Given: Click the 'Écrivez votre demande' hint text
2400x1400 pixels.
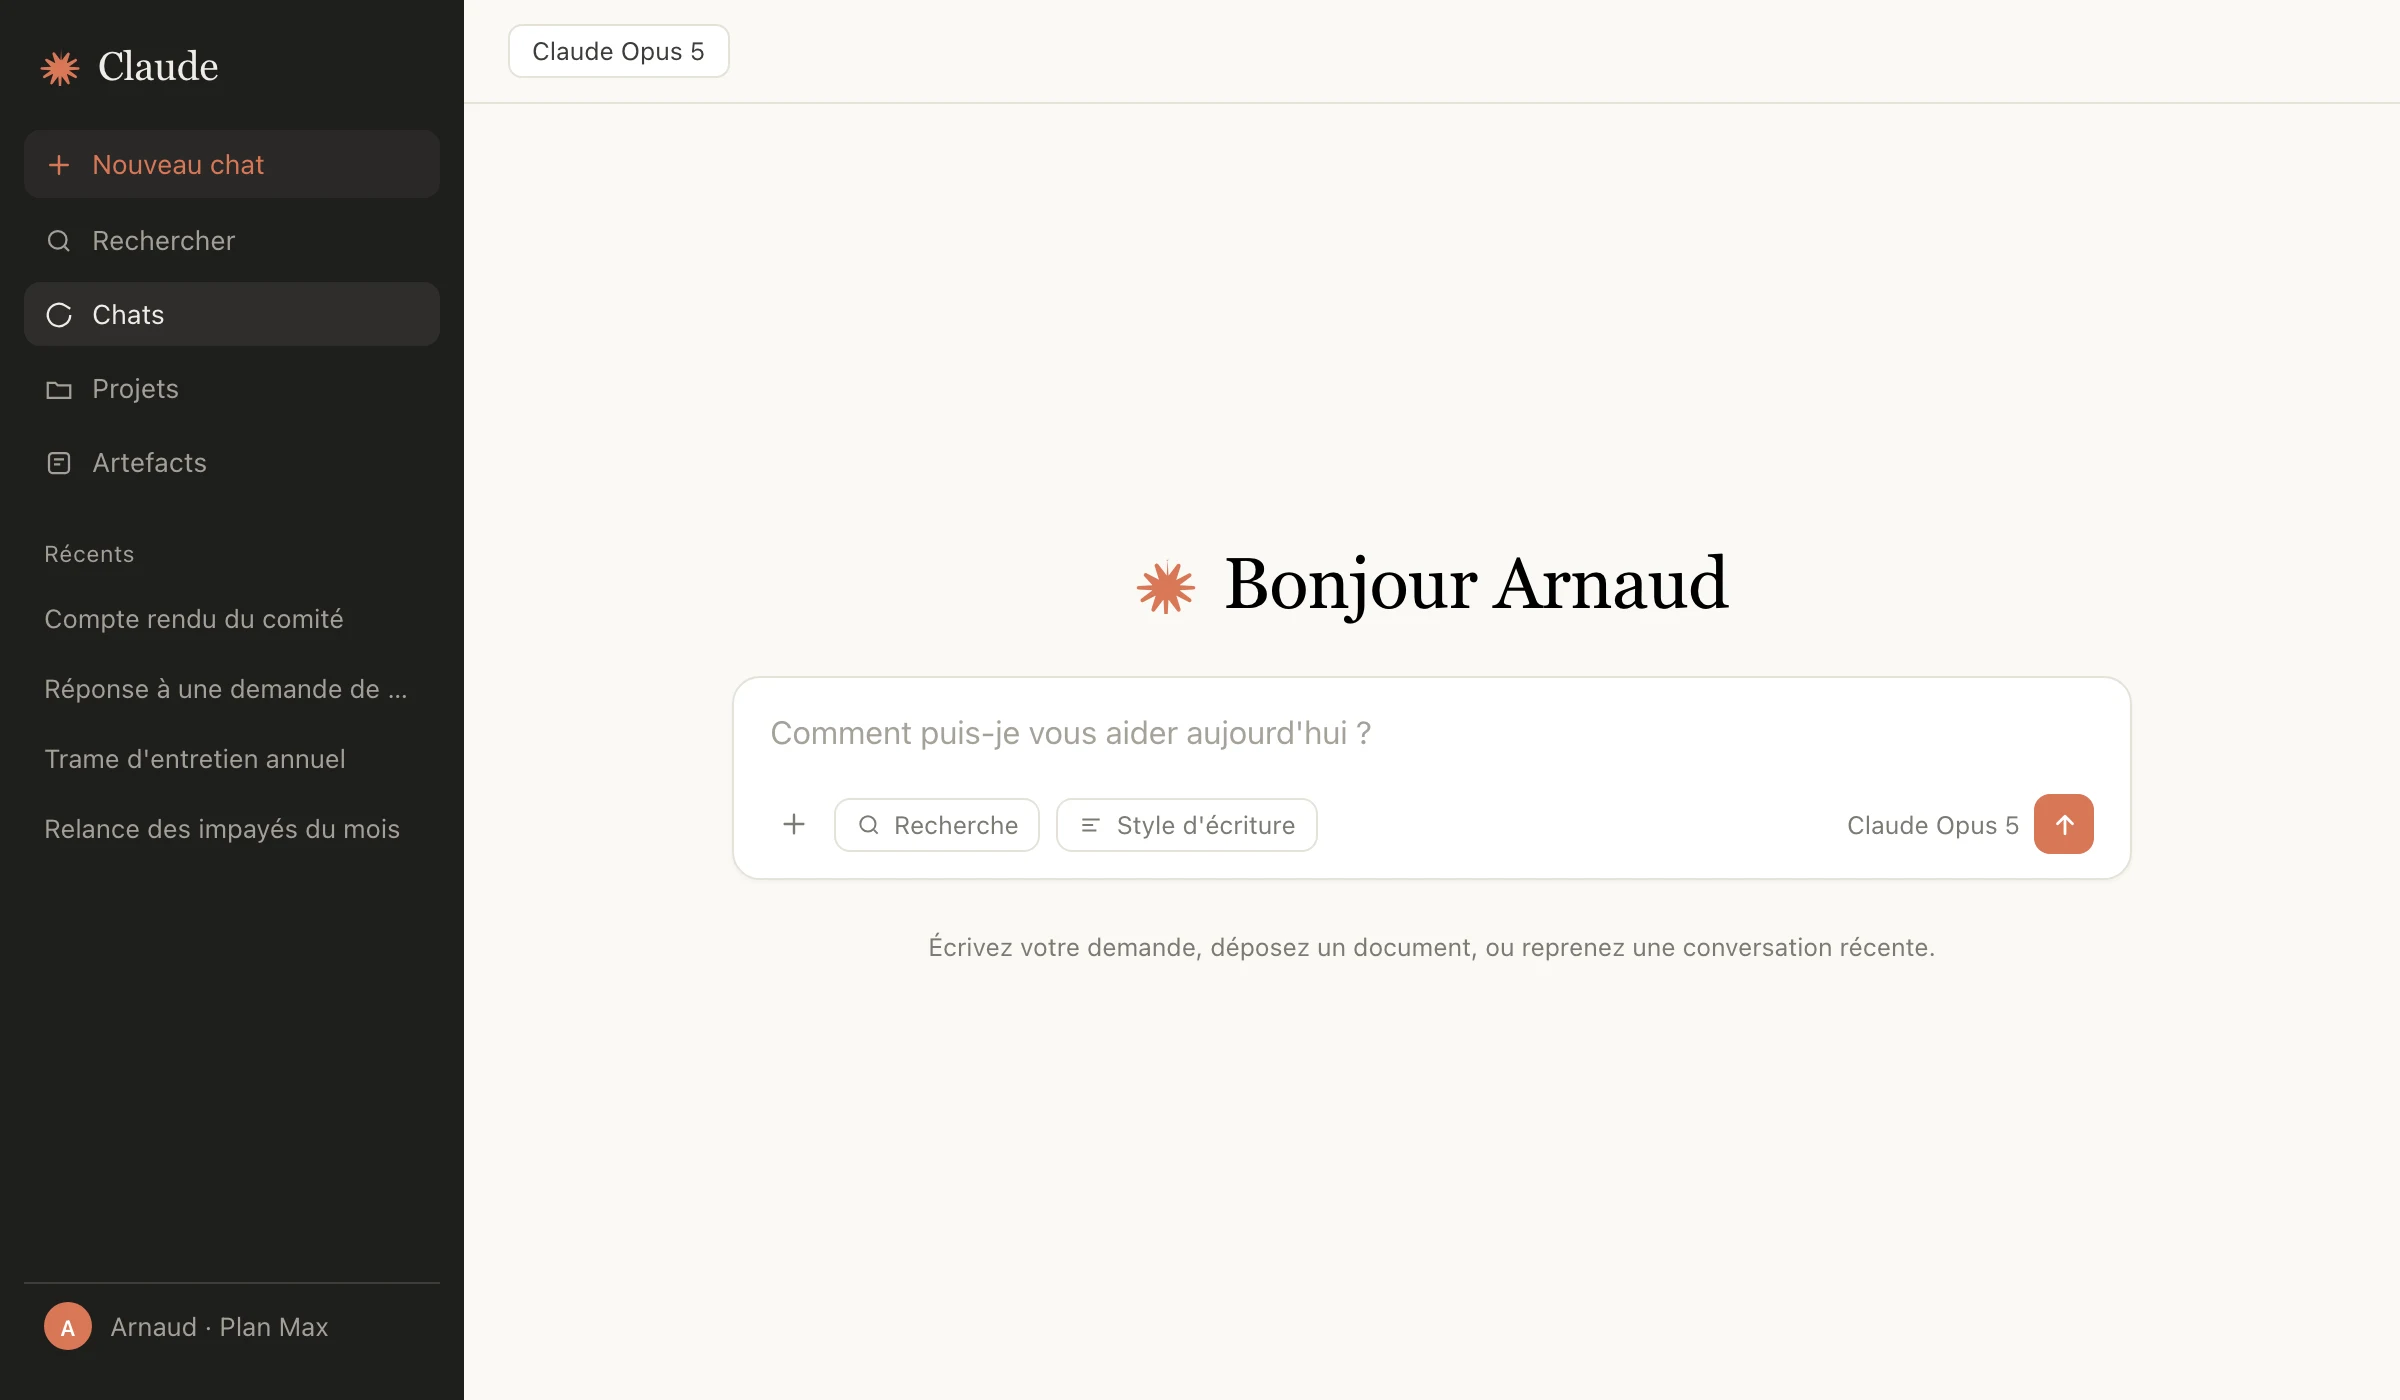Looking at the screenshot, I should pyautogui.click(x=1431, y=947).
